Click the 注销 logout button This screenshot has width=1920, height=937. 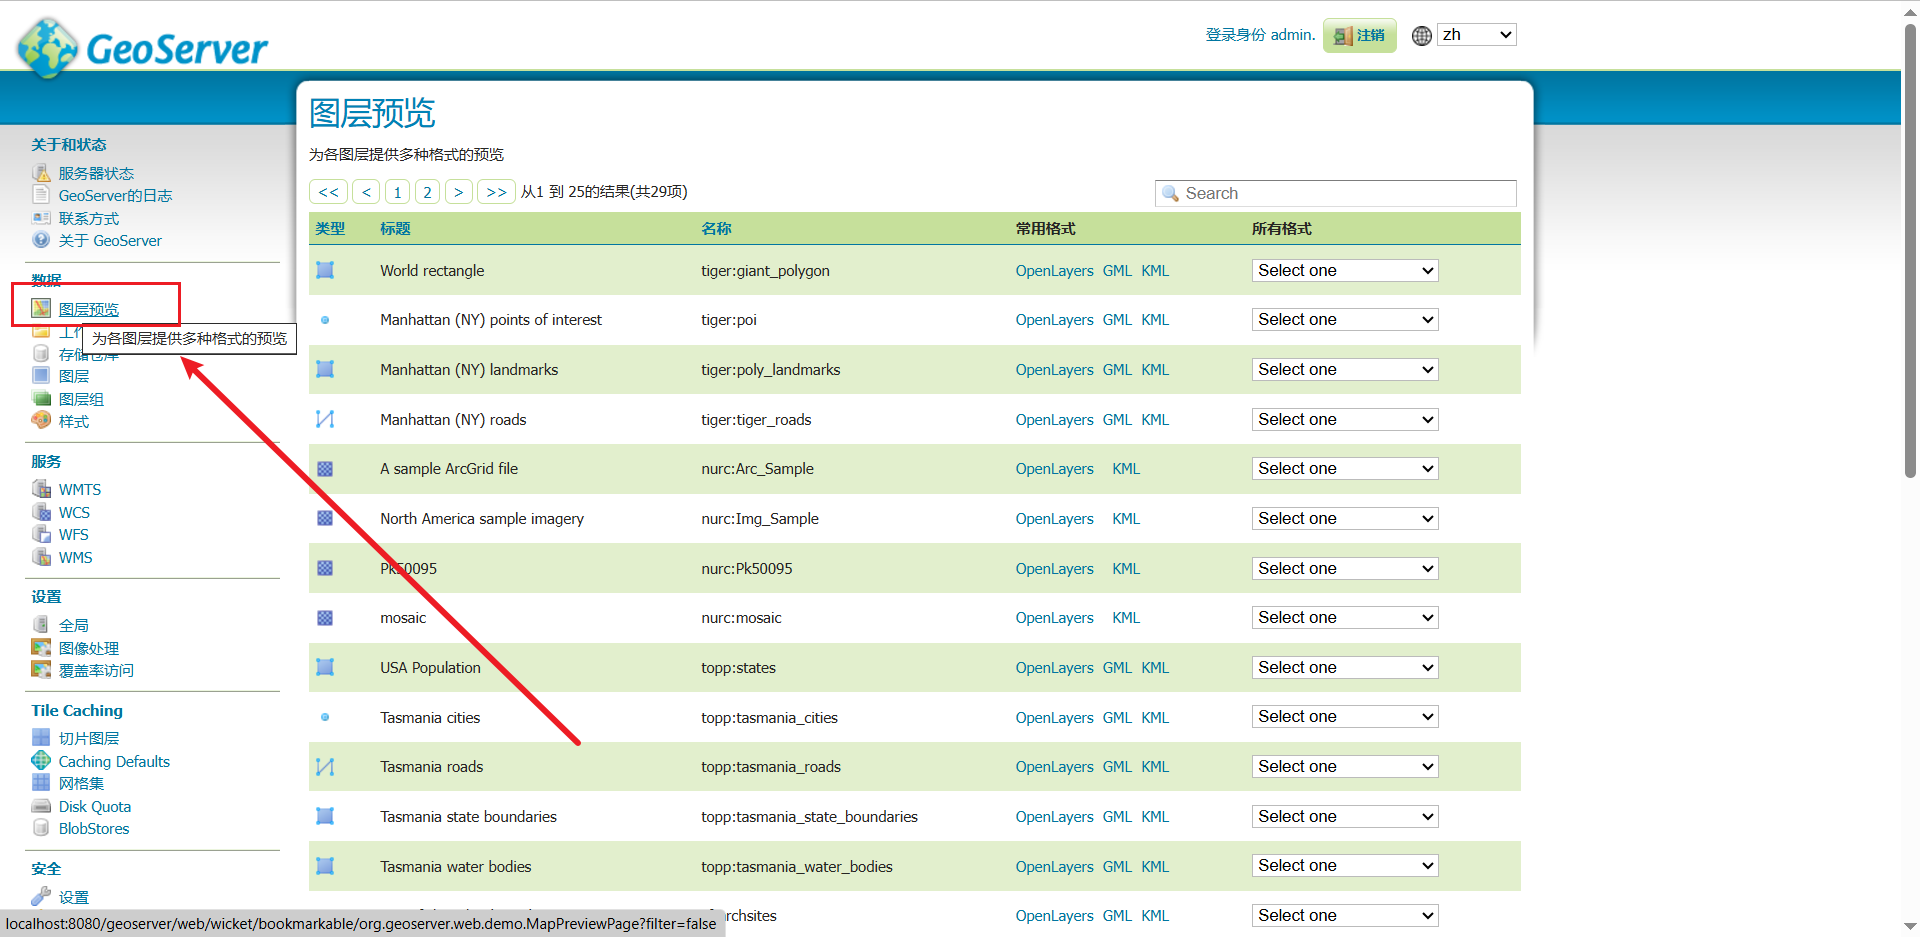point(1360,35)
